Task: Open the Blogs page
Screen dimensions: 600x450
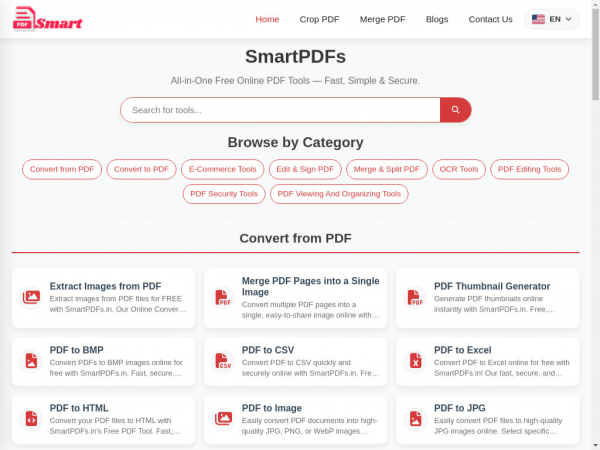Action: [437, 19]
